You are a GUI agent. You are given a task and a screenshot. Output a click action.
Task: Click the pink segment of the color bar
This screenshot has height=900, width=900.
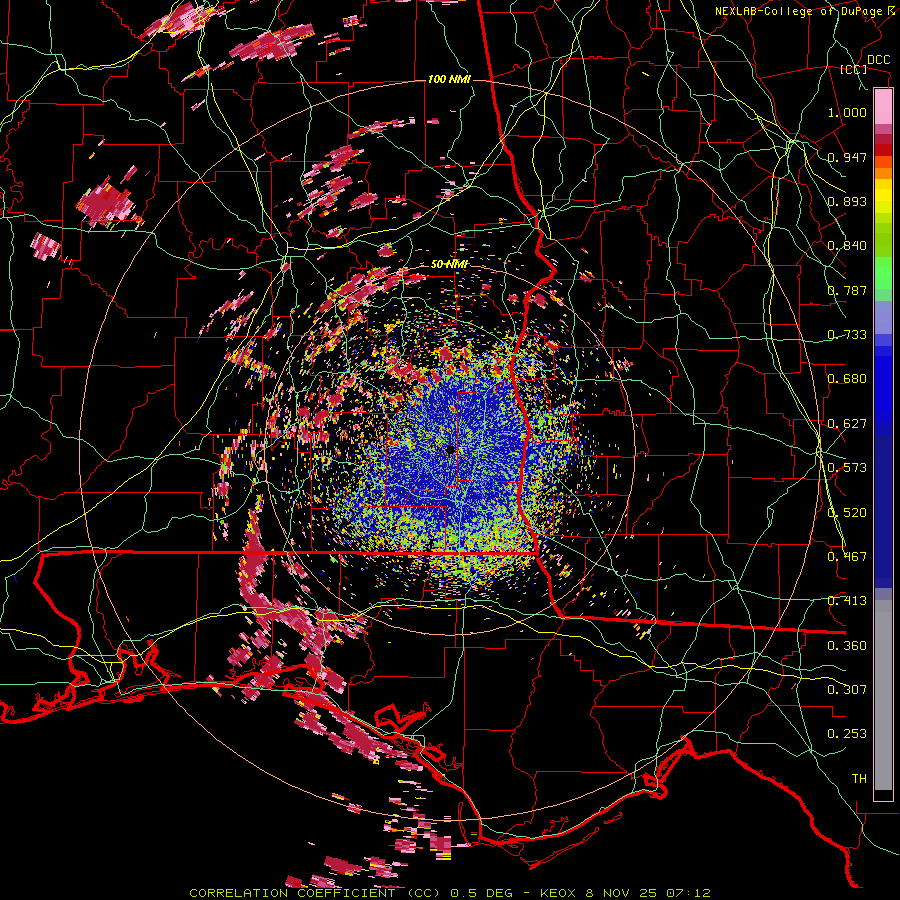(883, 107)
